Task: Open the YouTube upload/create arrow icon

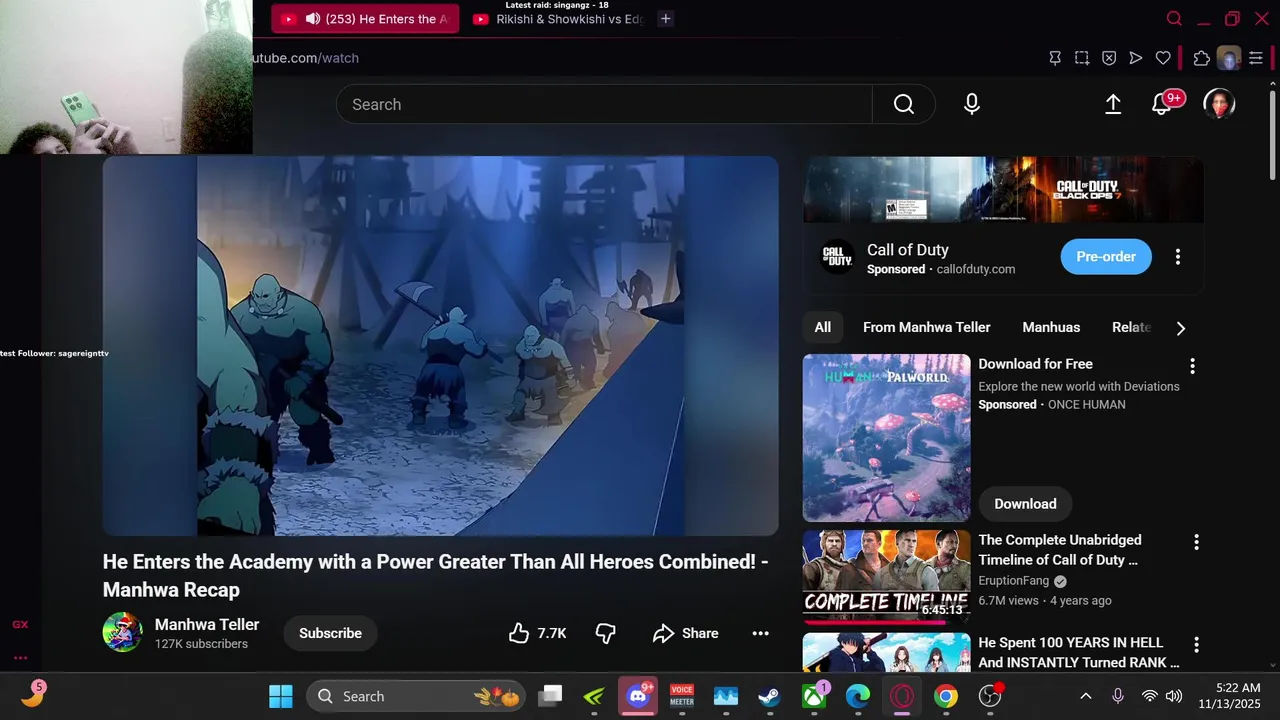Action: [1113, 104]
